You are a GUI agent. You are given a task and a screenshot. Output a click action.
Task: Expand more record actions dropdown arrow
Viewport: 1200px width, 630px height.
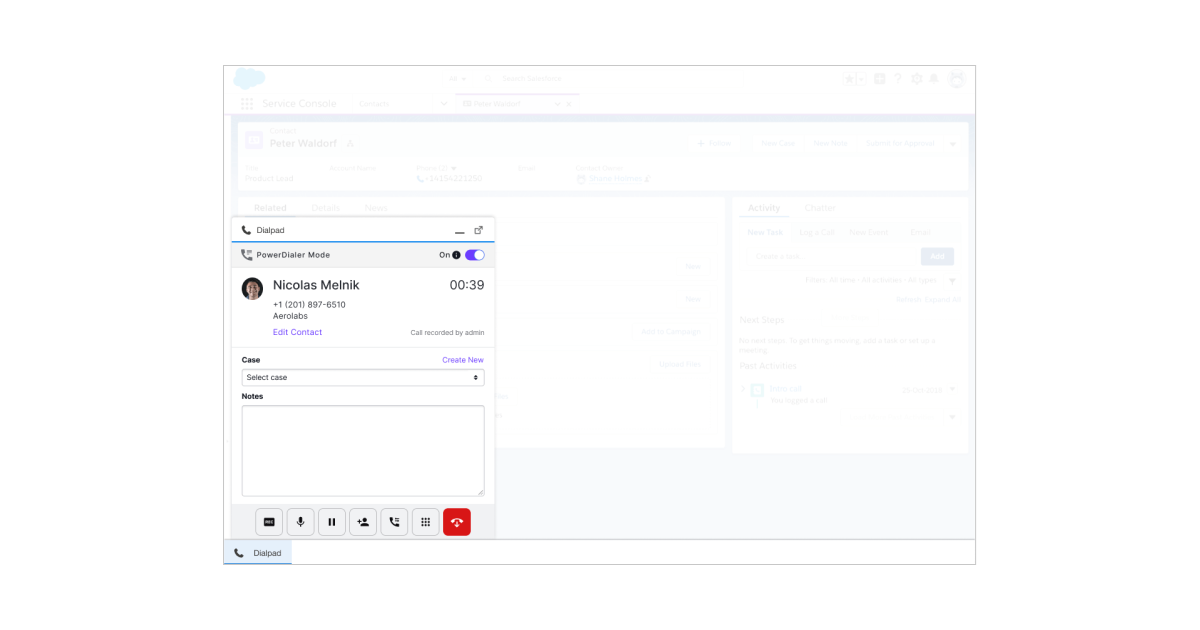tap(953, 144)
